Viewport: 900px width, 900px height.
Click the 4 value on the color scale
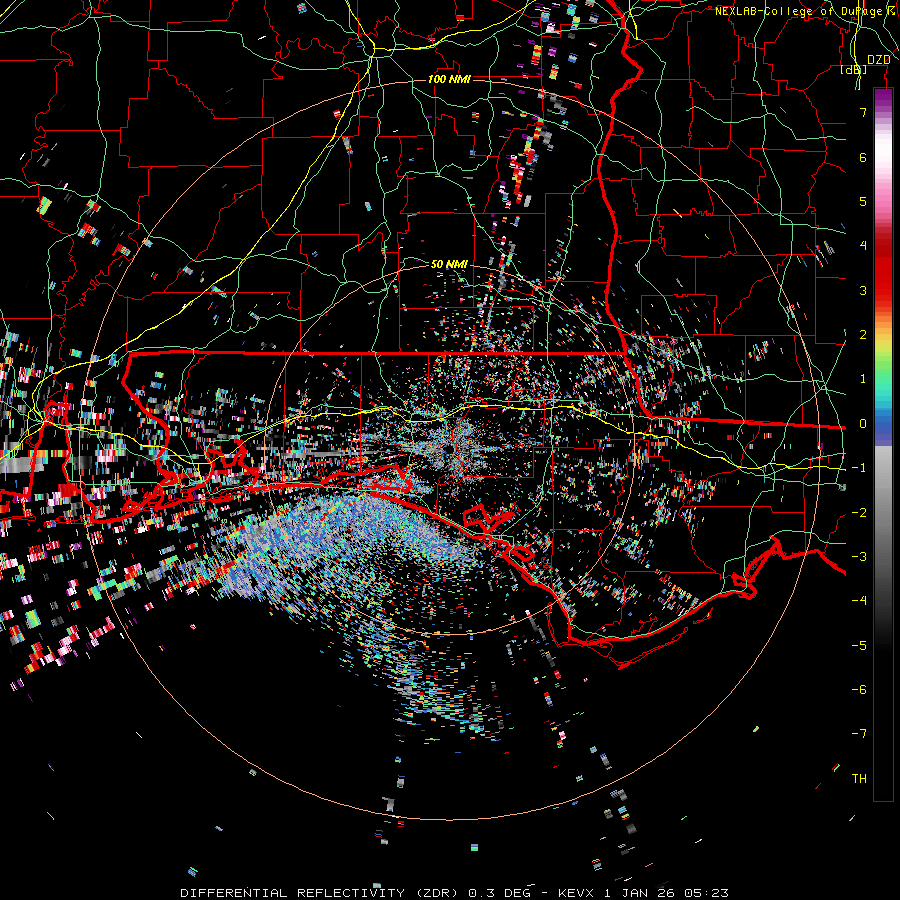(x=863, y=246)
